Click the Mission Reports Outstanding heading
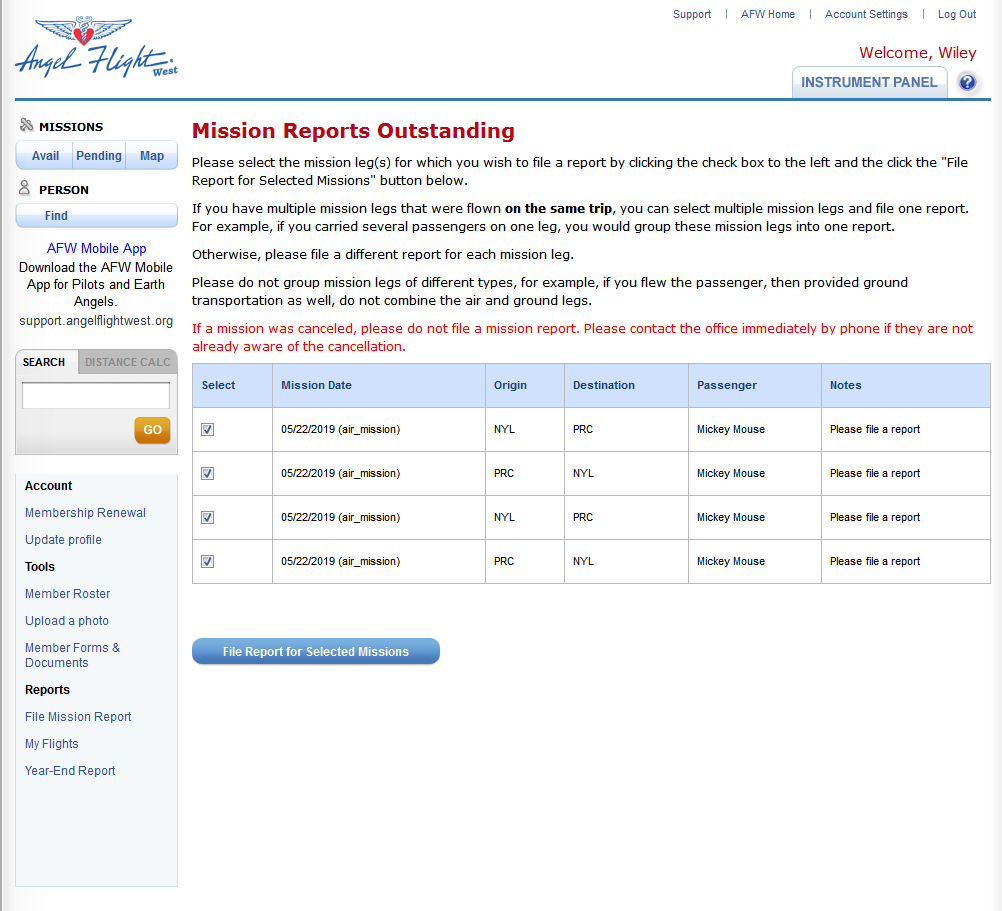This screenshot has width=1002, height=911. coord(353,130)
